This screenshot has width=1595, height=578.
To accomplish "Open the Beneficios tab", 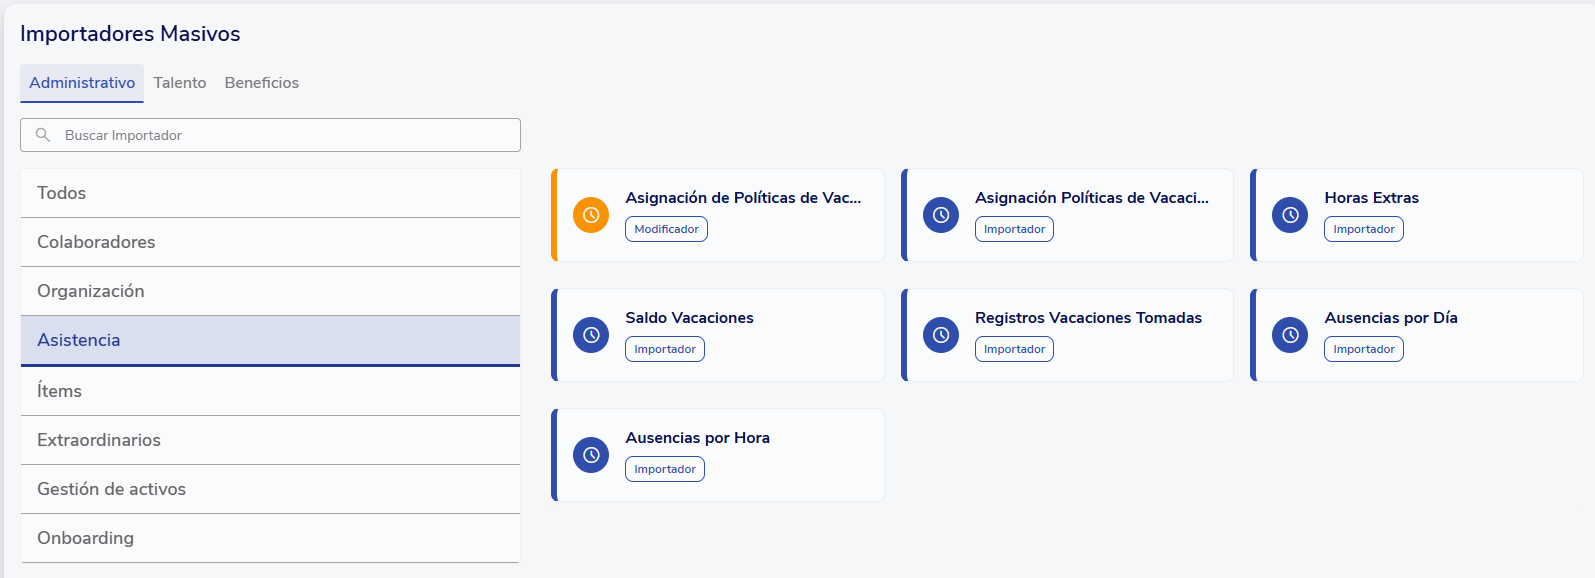I will point(262,83).
